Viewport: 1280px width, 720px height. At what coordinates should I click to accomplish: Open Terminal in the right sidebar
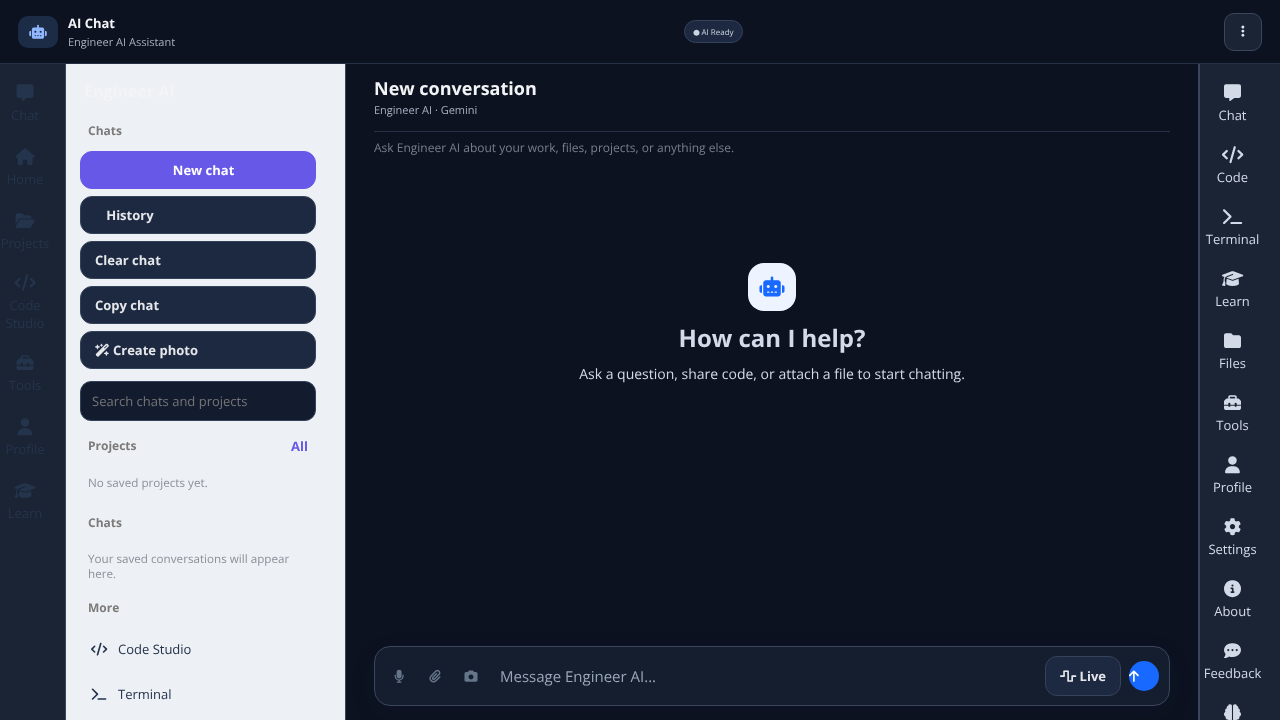pyautogui.click(x=1232, y=227)
